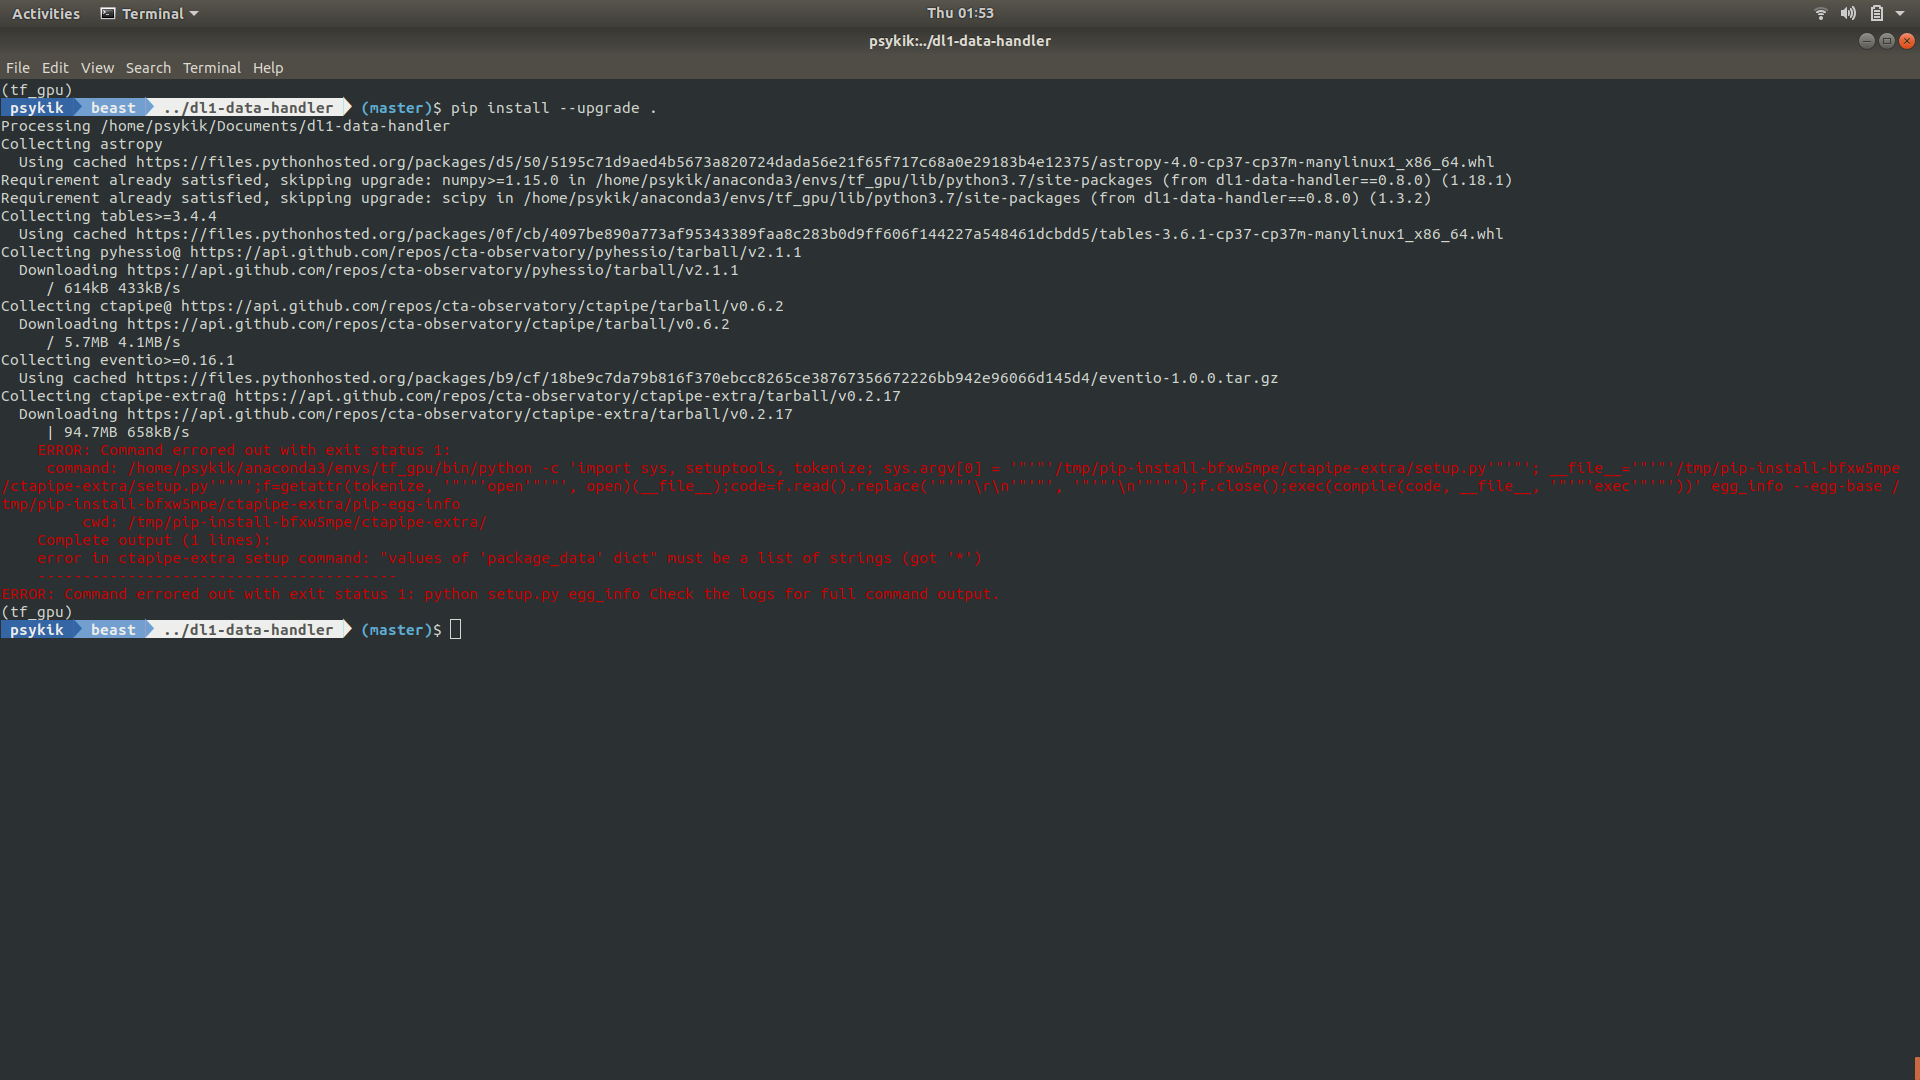
Task: Open the View menu
Action: tap(97, 68)
